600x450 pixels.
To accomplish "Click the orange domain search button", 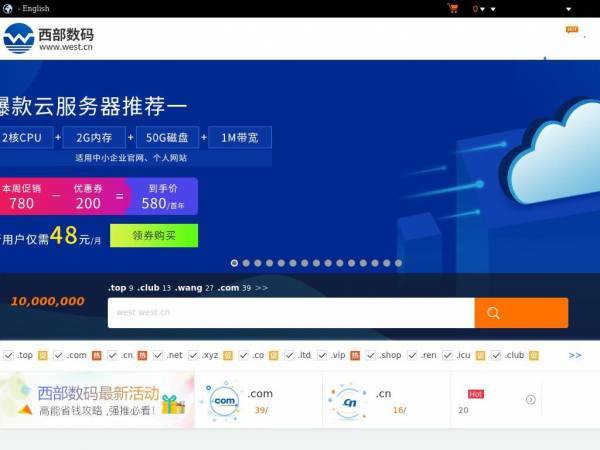I will [521, 313].
